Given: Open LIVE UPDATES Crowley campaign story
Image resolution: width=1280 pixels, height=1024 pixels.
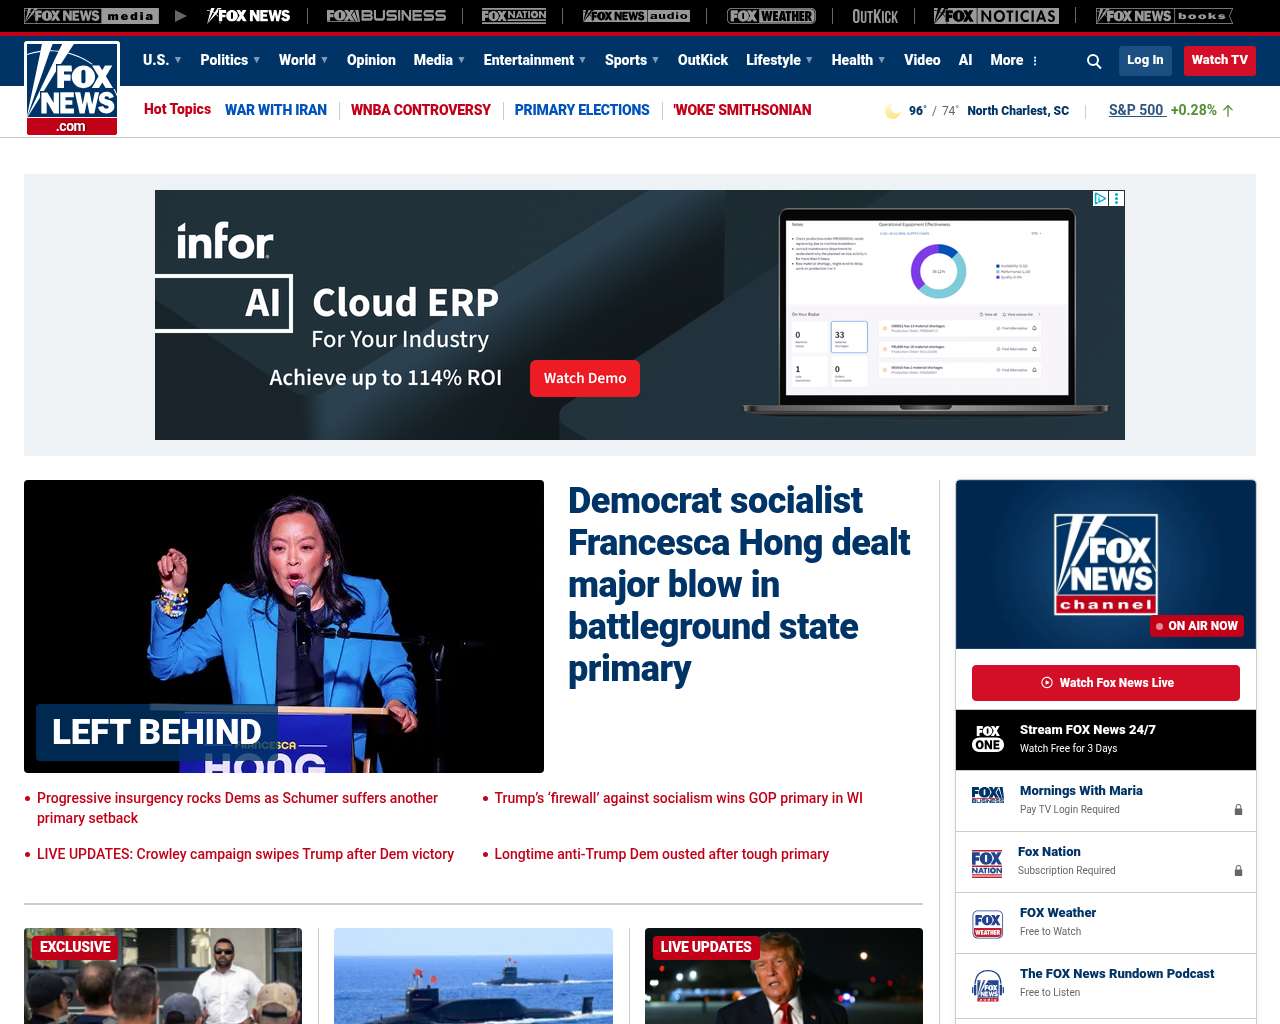Looking at the screenshot, I should (x=245, y=854).
